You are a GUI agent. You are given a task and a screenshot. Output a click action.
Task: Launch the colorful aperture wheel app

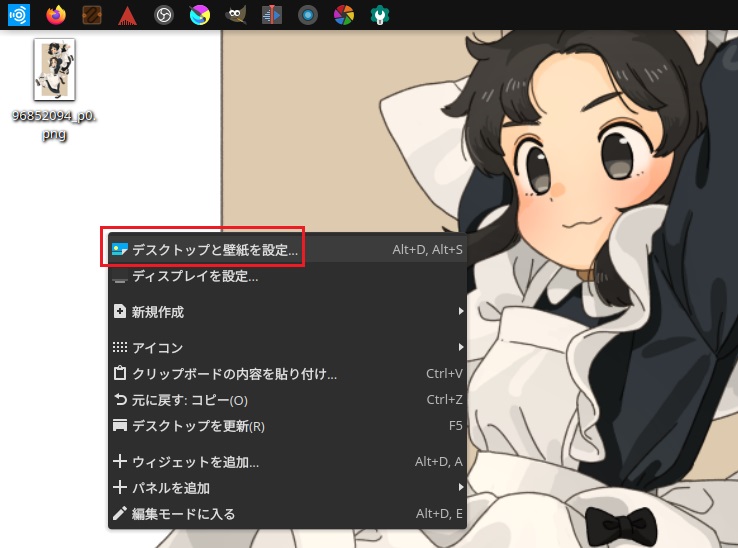(x=344, y=15)
